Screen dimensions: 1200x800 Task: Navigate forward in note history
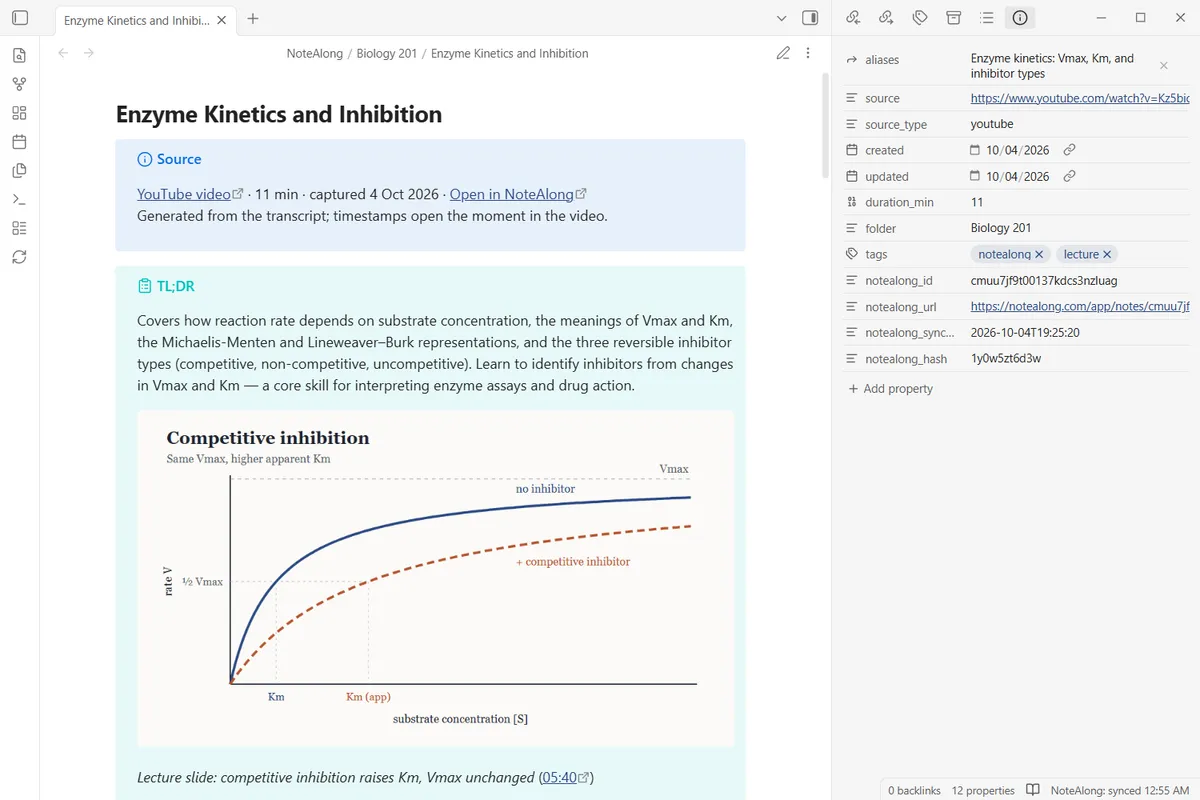pos(89,53)
